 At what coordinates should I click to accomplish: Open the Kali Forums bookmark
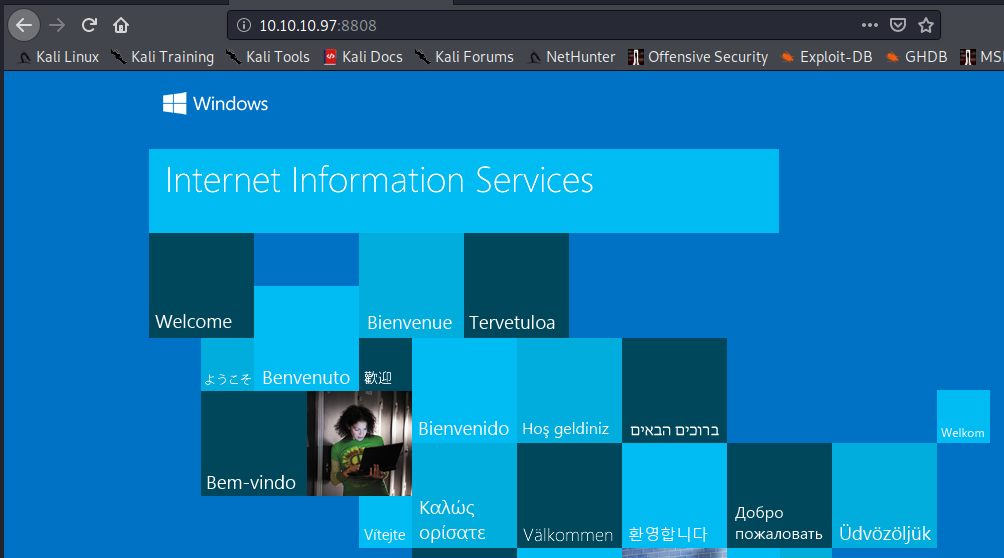[x=464, y=57]
